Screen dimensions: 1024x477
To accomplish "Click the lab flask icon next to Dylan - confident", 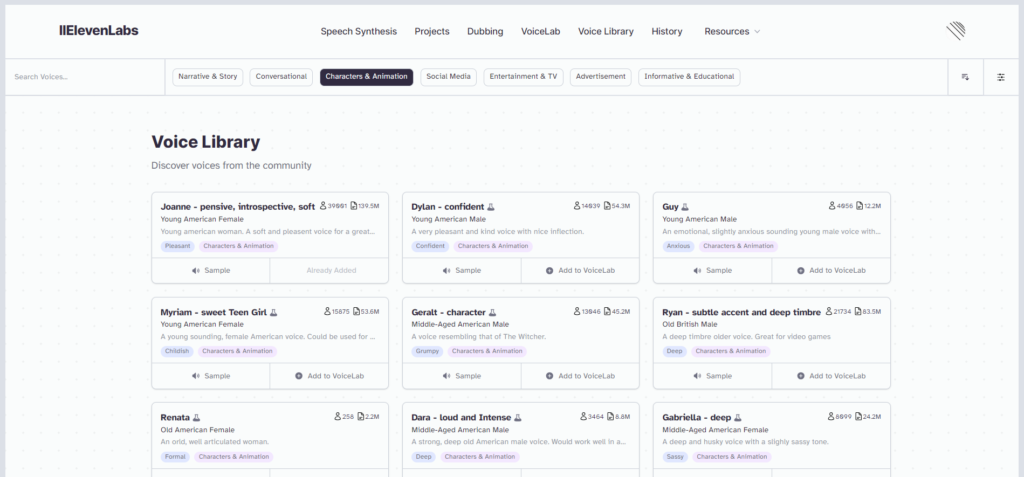I will (x=491, y=207).
